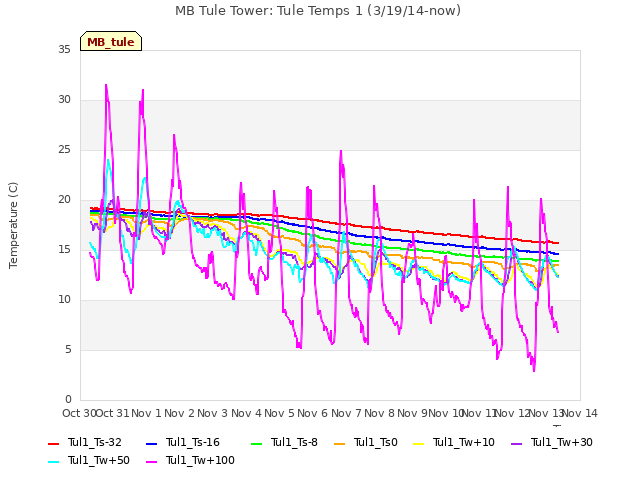Select the Tul1_Tw+30 legend label
Image resolution: width=640 pixels, height=480 pixels.
(562, 442)
